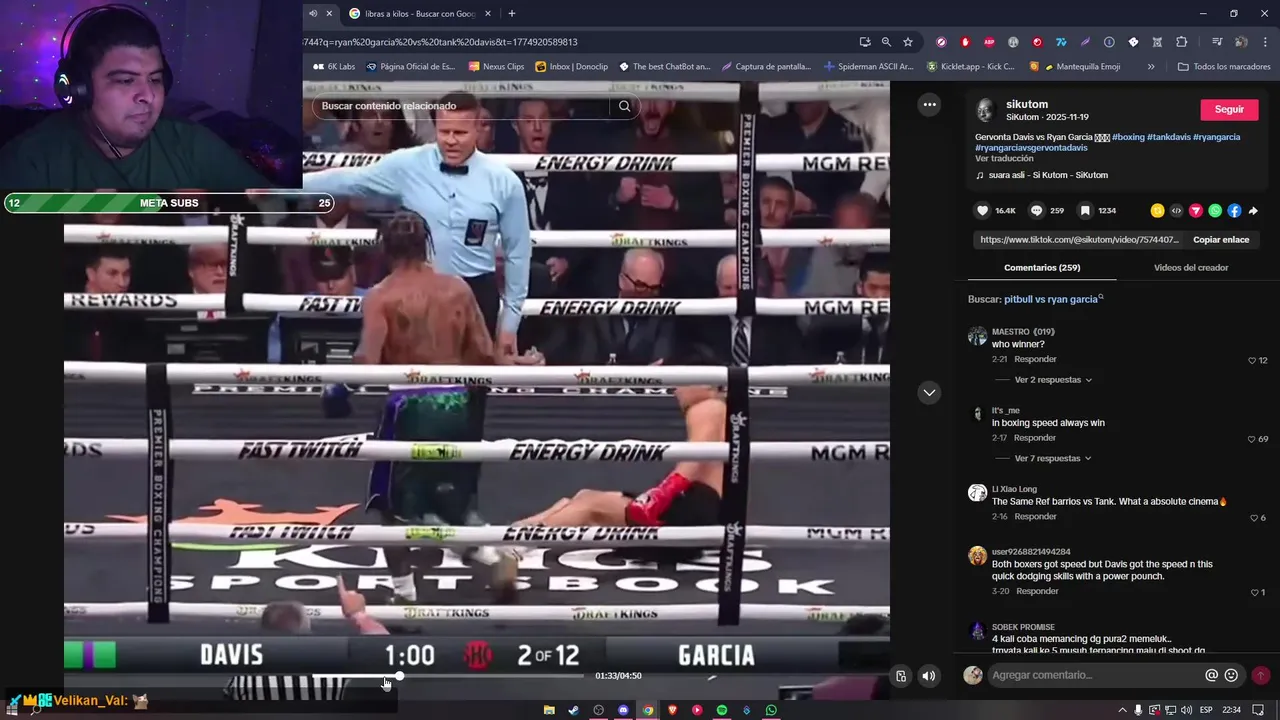Share to WhatsApp from TikTok share row
This screenshot has width=1280, height=720.
point(1215,210)
